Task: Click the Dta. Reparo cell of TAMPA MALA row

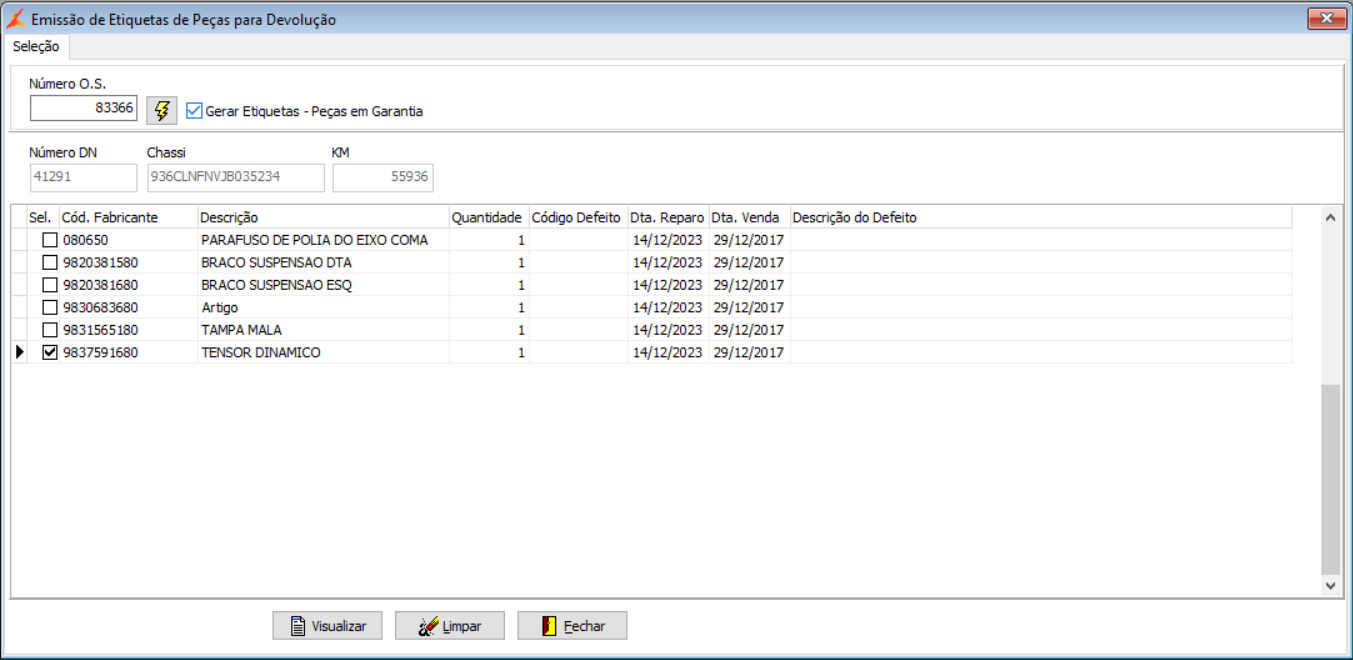Action: tap(668, 330)
